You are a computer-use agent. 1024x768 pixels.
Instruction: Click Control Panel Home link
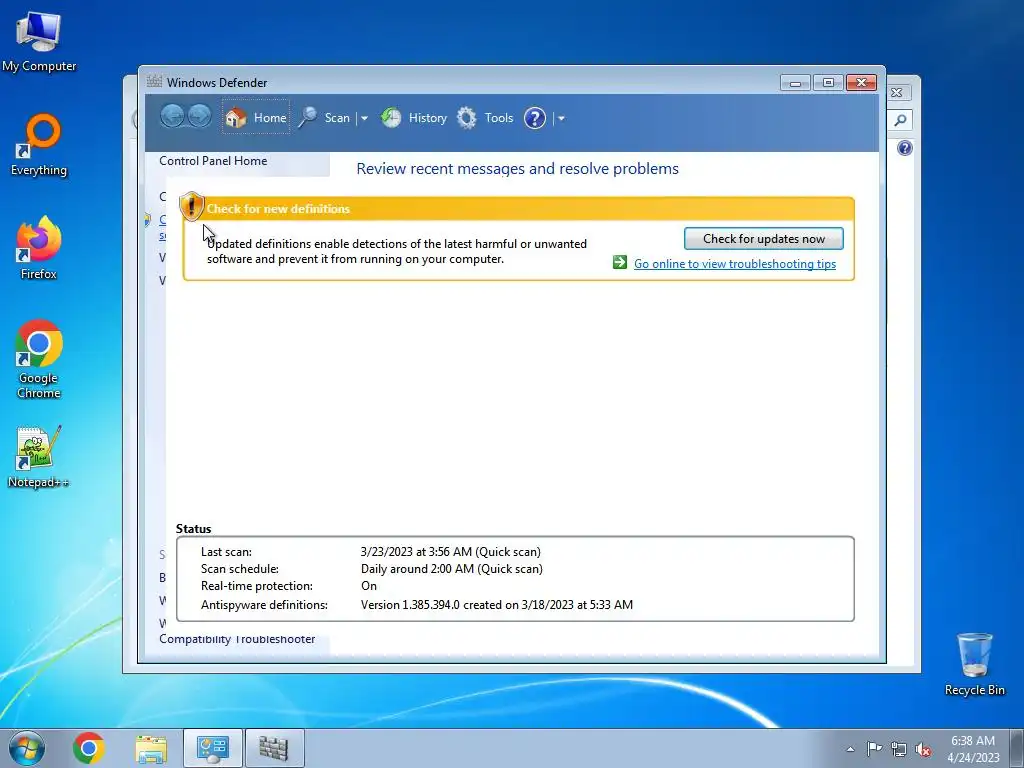click(213, 161)
